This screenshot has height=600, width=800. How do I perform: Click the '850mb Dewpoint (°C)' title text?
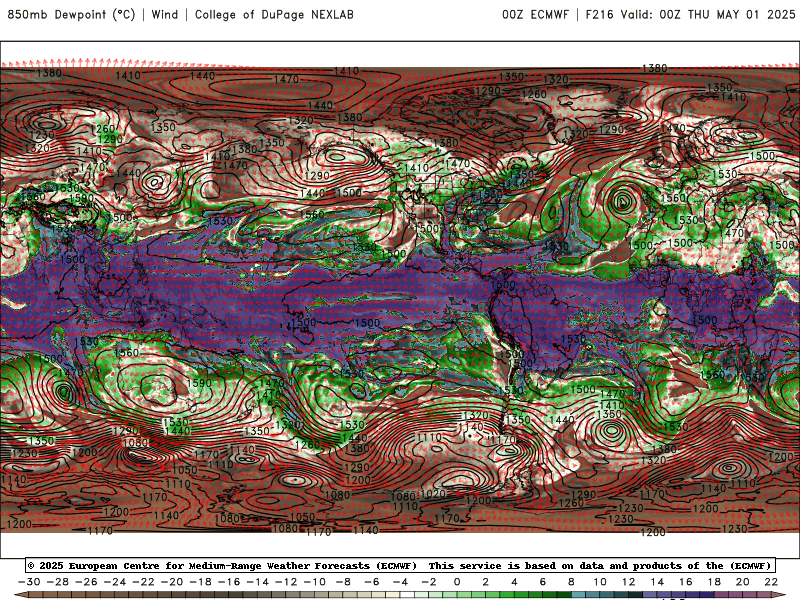[x=71, y=14]
